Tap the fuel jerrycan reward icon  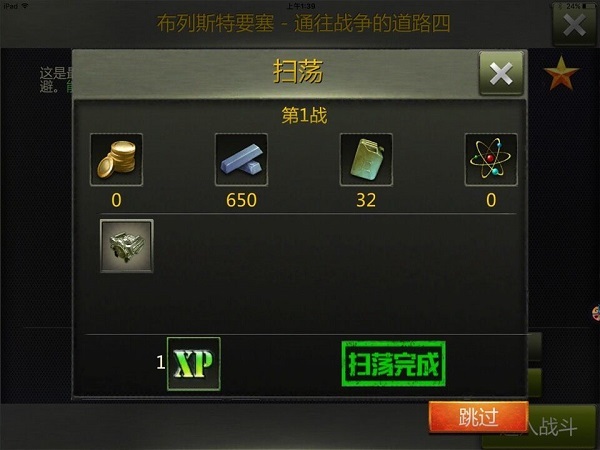[366, 160]
